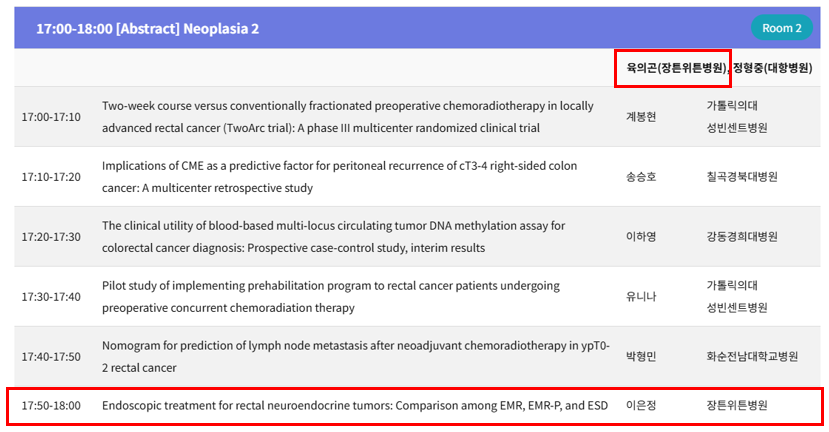Screen dimensions: 829x432
Task: Click presenter name 송승호
Action: (x=641, y=177)
